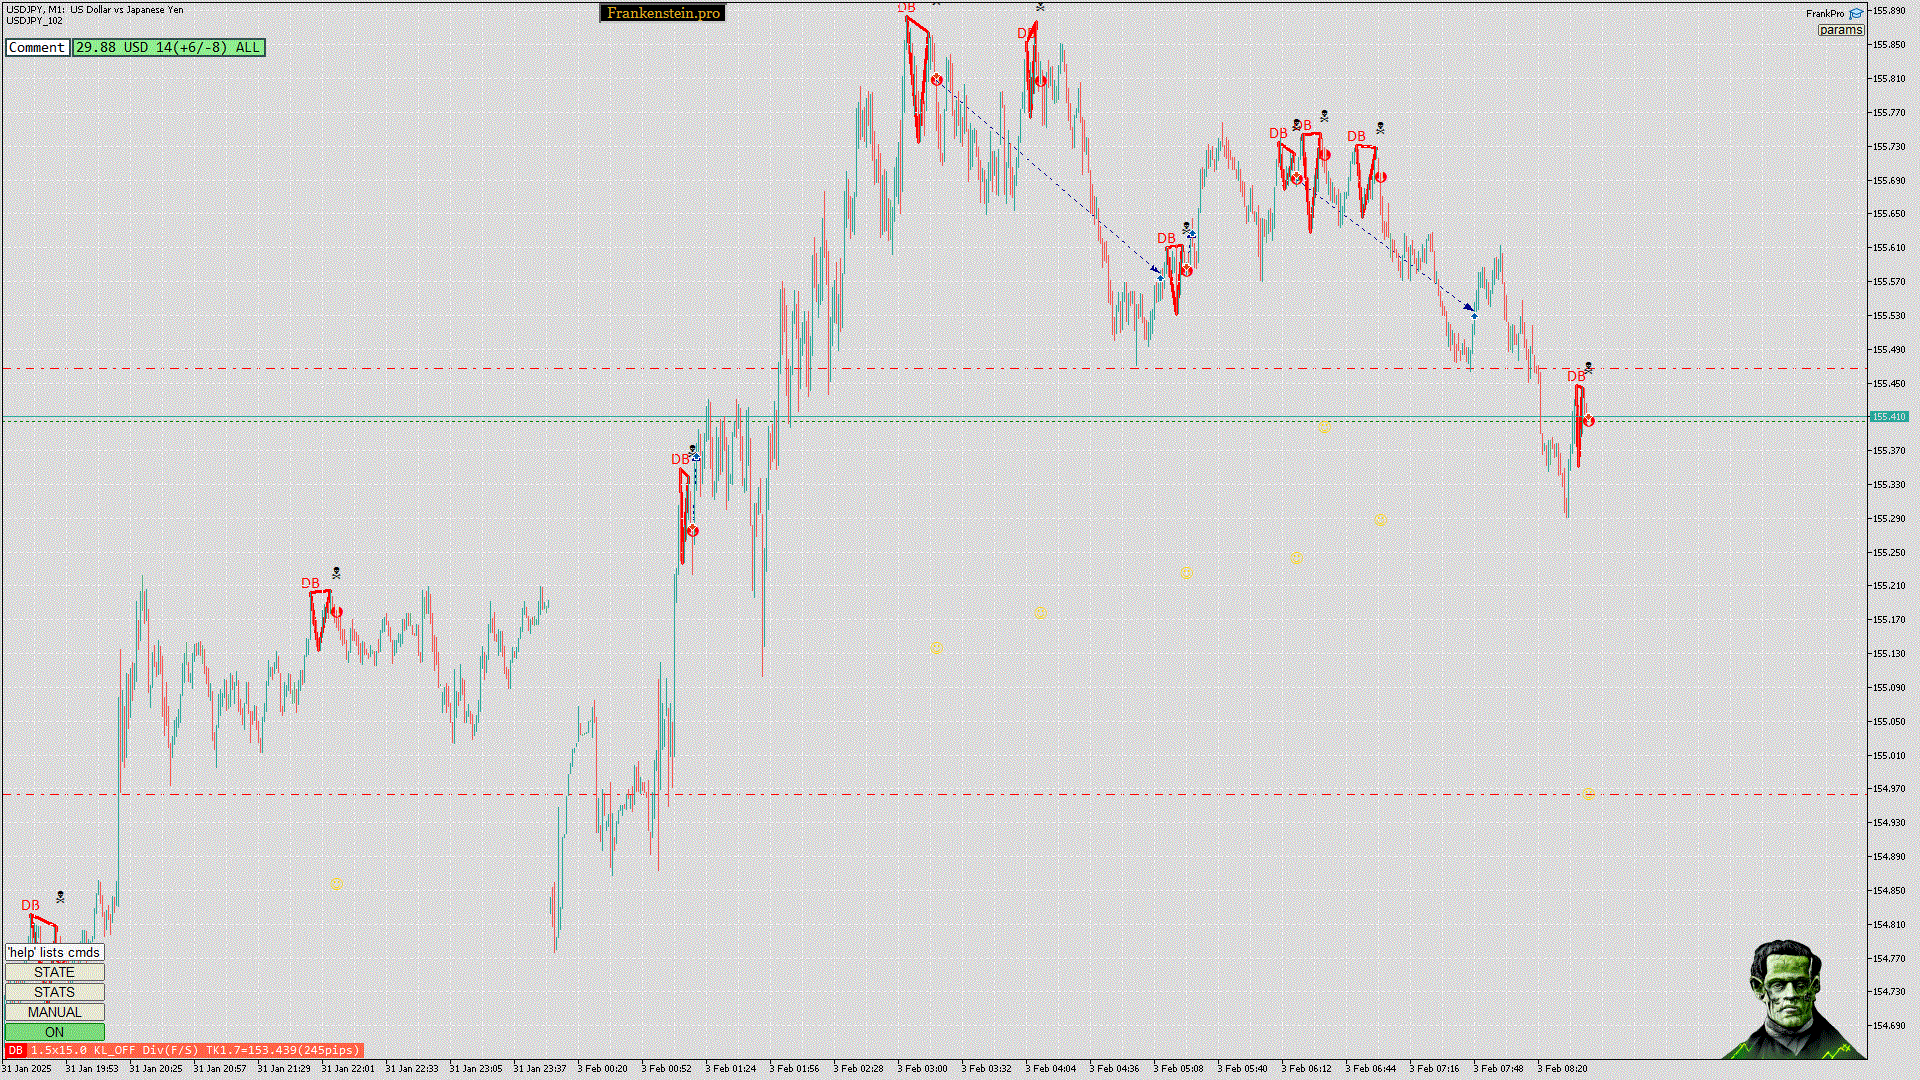1920x1080 pixels.
Task: Select the highest skull icon in the 3 Feb 06:12 cluster
Action: pyautogui.click(x=1324, y=116)
